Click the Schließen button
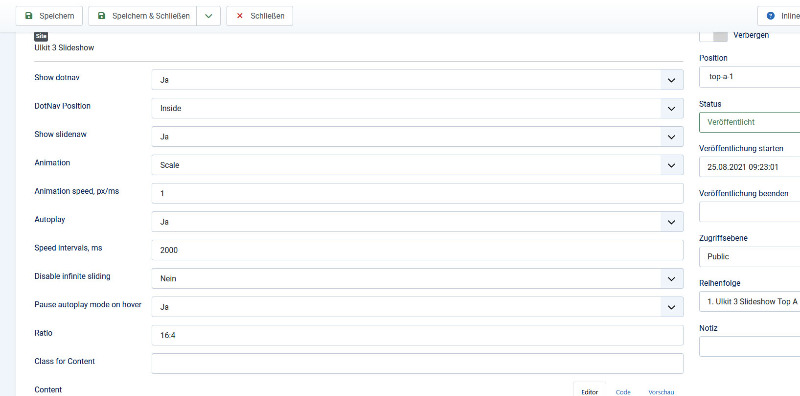The height and width of the screenshot is (396, 800). click(259, 16)
